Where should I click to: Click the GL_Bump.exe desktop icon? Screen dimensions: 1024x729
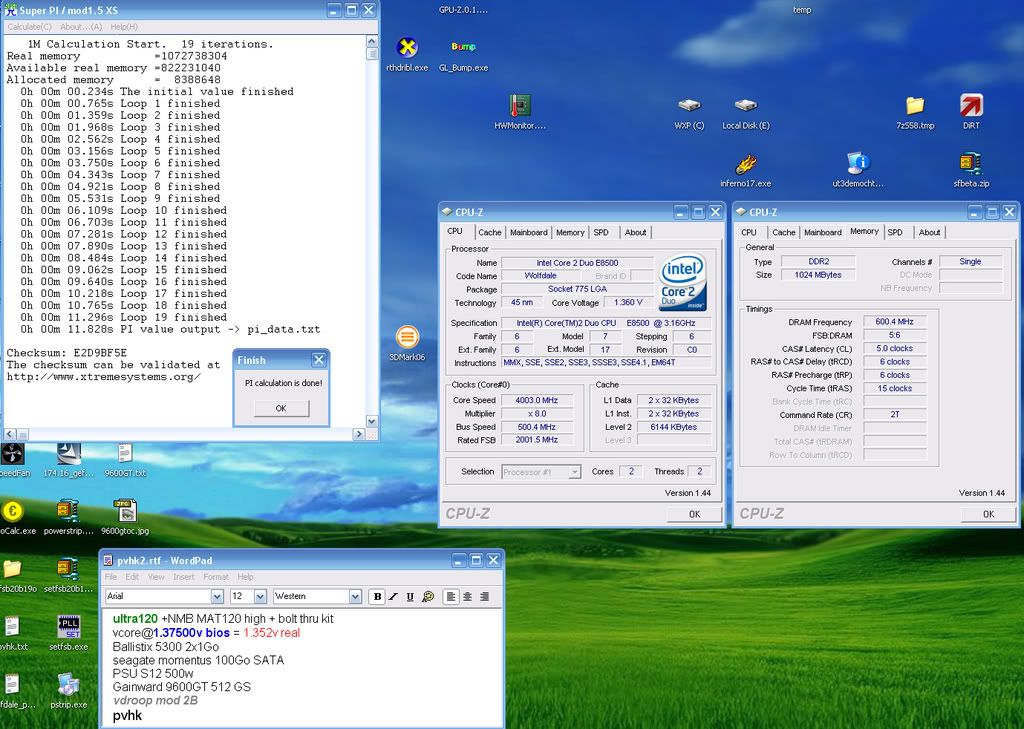coord(463,48)
